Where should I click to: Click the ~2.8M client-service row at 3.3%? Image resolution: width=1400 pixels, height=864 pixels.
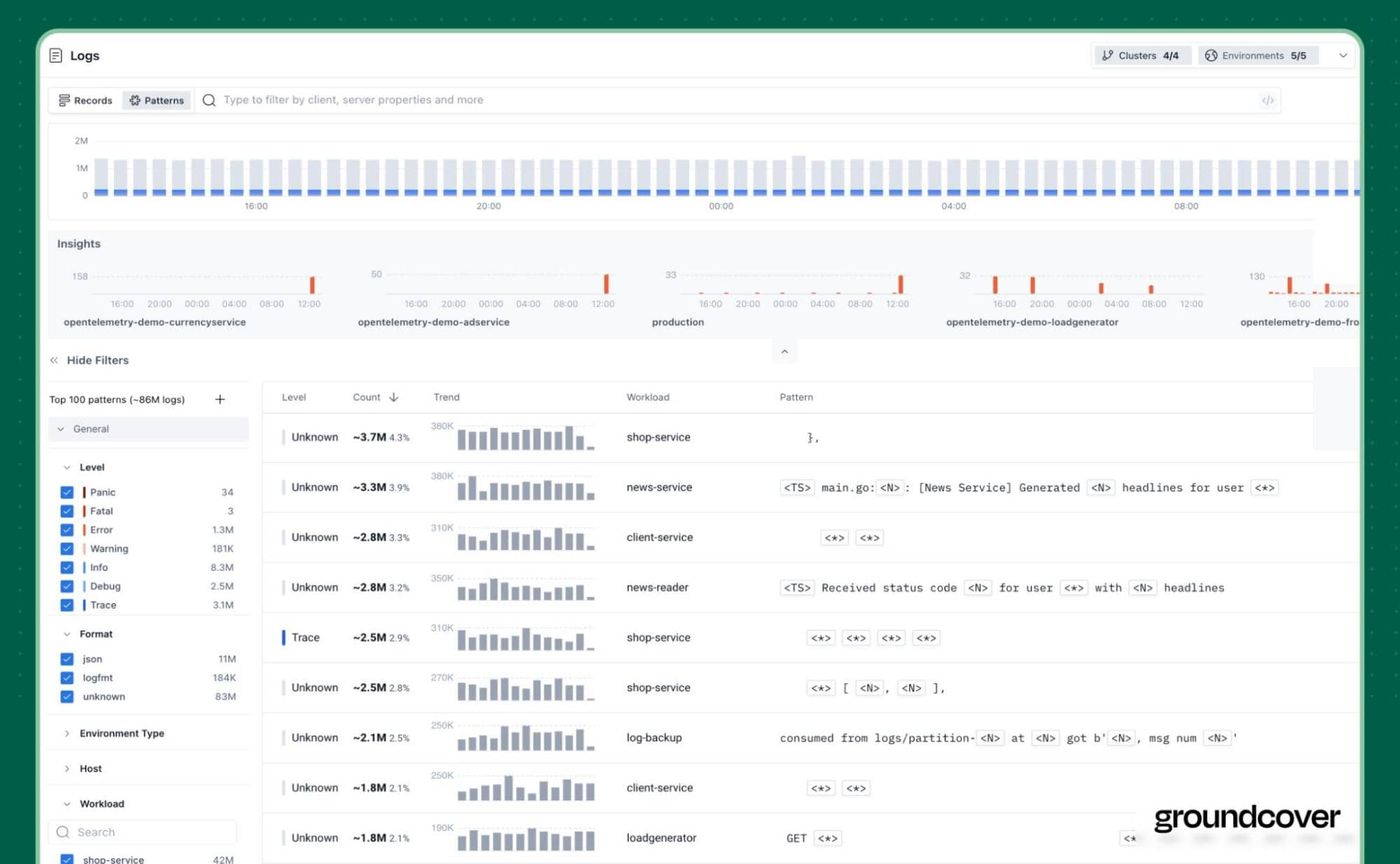point(810,537)
